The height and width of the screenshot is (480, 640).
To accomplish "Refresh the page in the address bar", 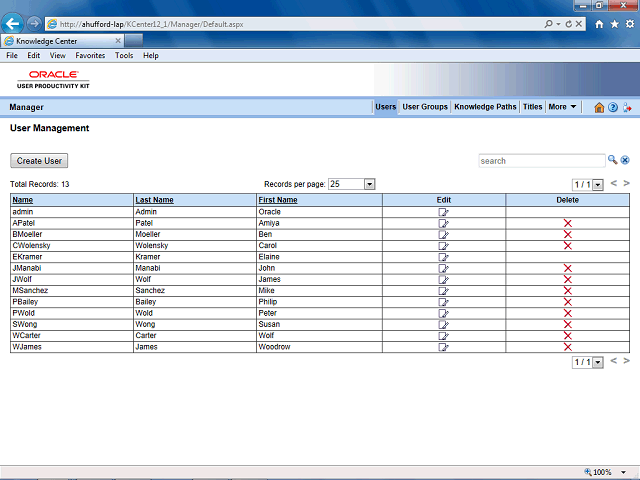I will click(x=569, y=24).
